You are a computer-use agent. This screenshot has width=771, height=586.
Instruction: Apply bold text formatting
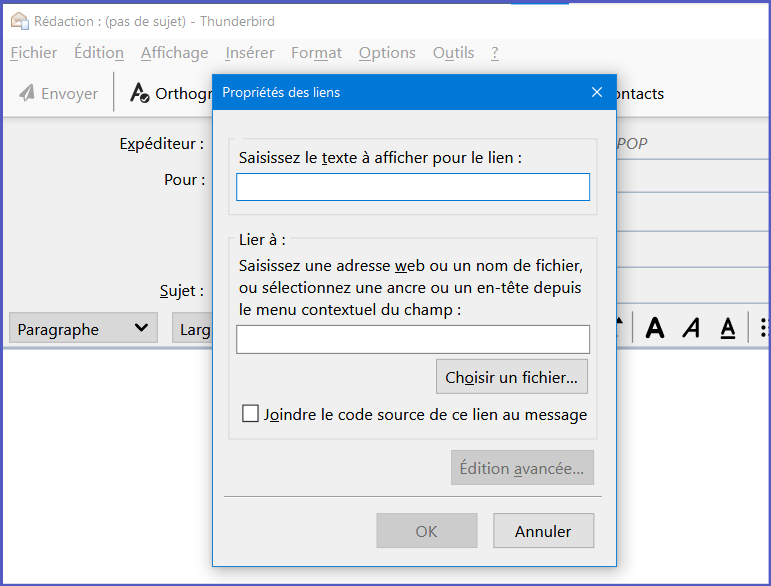click(x=655, y=328)
